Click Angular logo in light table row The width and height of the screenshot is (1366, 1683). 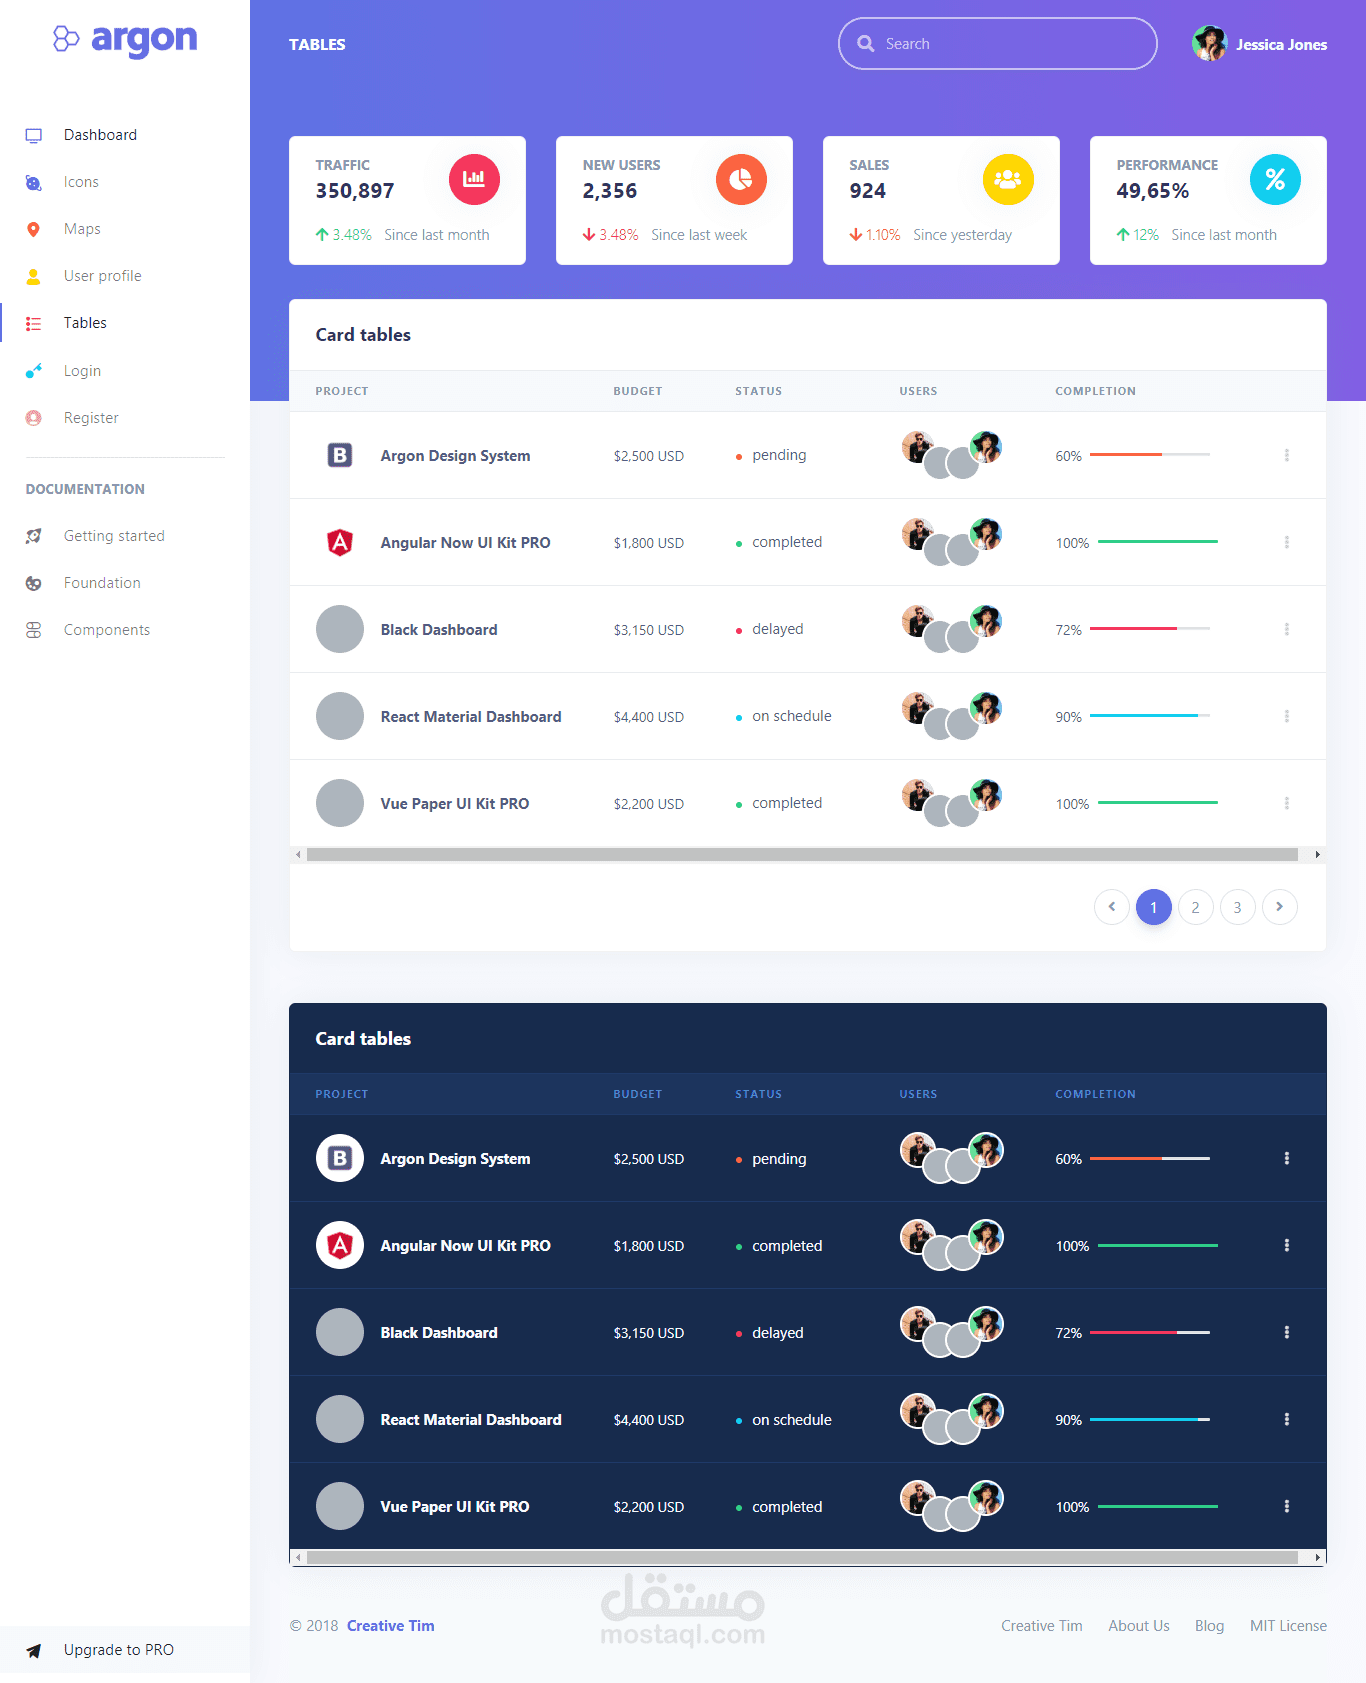pyautogui.click(x=340, y=542)
